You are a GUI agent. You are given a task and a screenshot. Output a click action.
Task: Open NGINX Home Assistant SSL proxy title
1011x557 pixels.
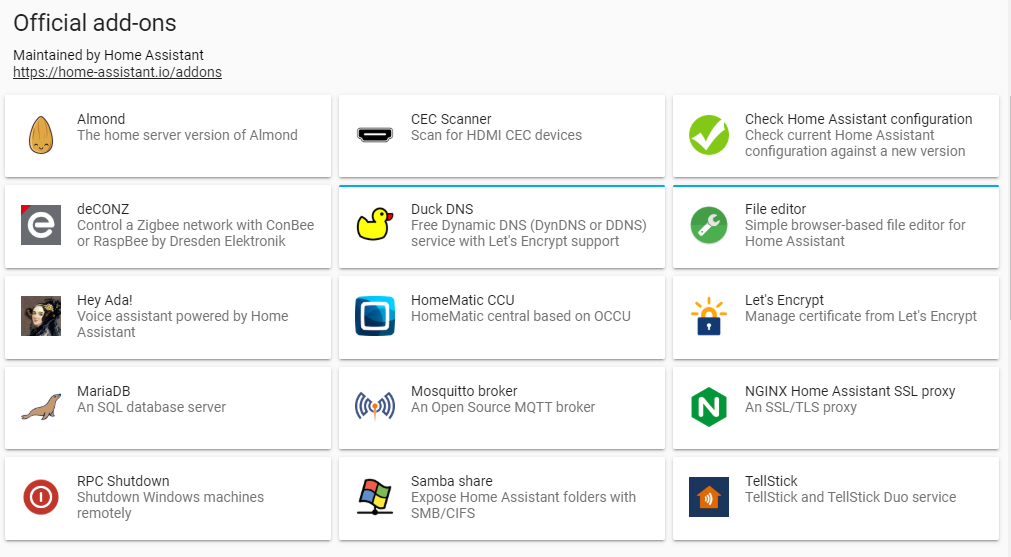tap(850, 391)
